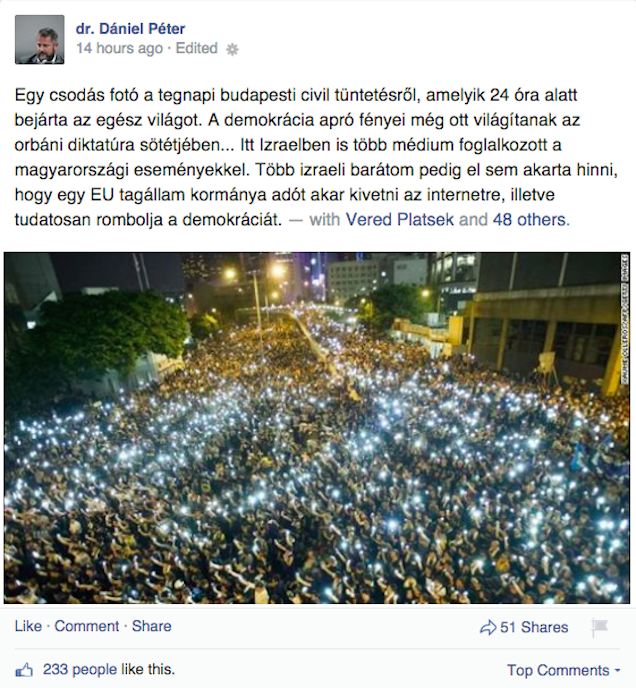Click the post's Hungarian text body
Screen dimensions: 636x688
[x=316, y=157]
